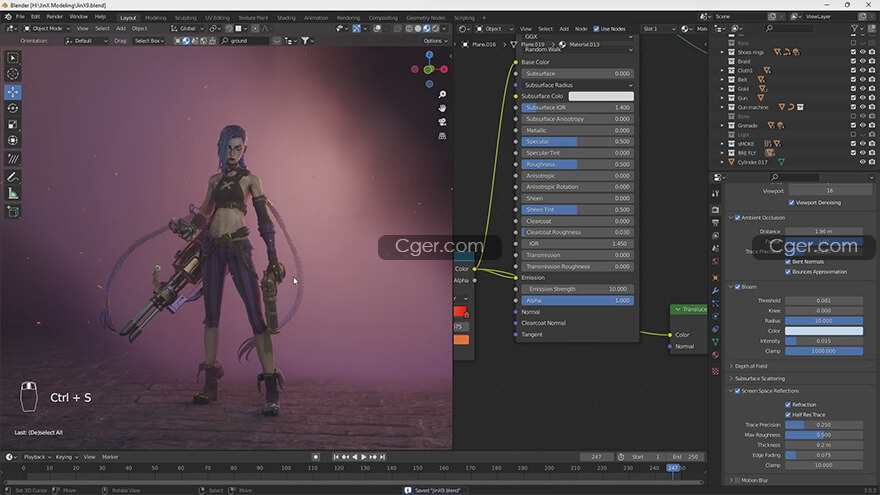Screen dimensions: 880x495
Task: Hide Braid collection with eye icon
Action: tap(863, 61)
